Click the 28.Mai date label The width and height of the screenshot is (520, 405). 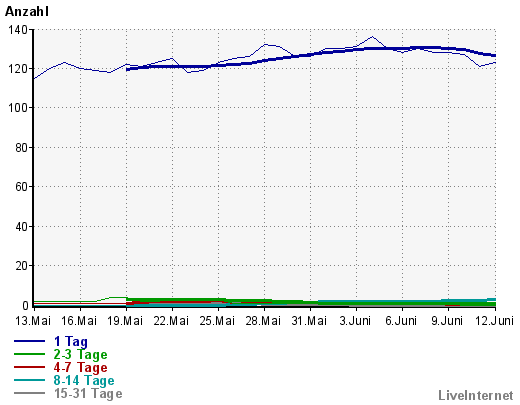click(263, 321)
